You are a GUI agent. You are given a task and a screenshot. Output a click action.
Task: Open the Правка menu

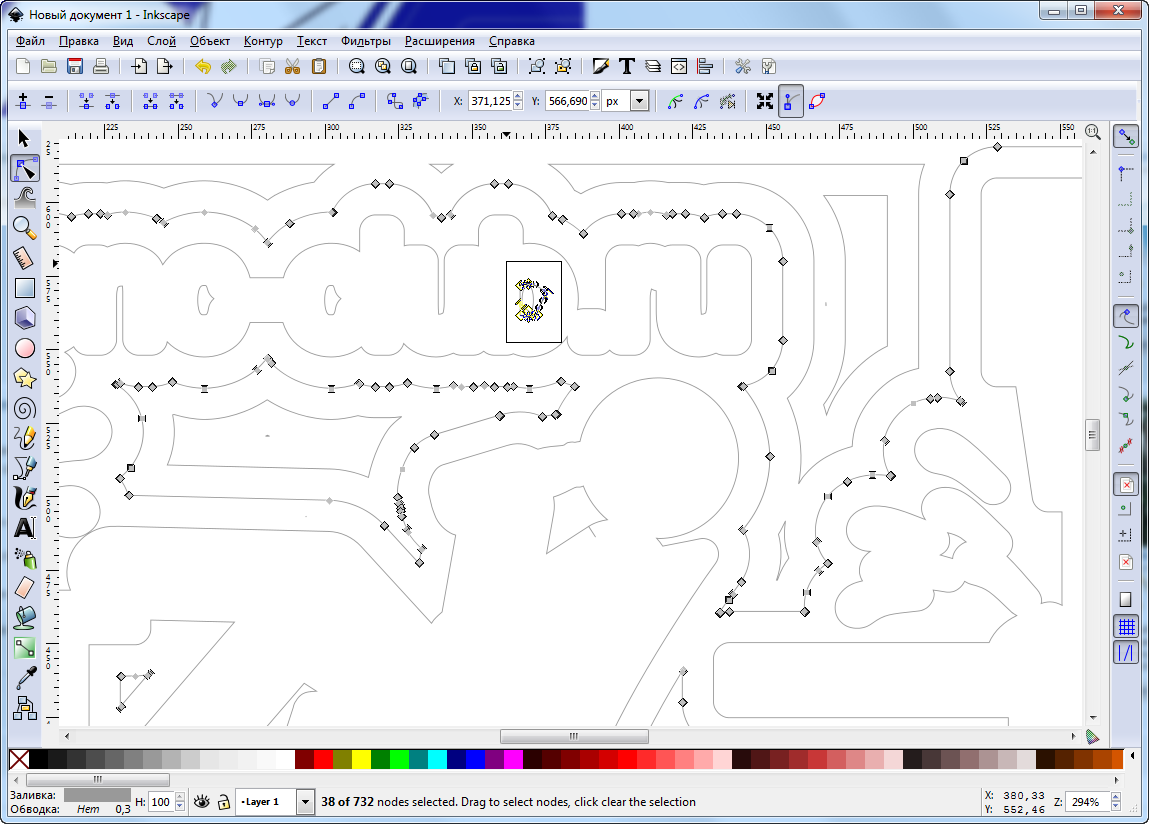click(x=78, y=41)
